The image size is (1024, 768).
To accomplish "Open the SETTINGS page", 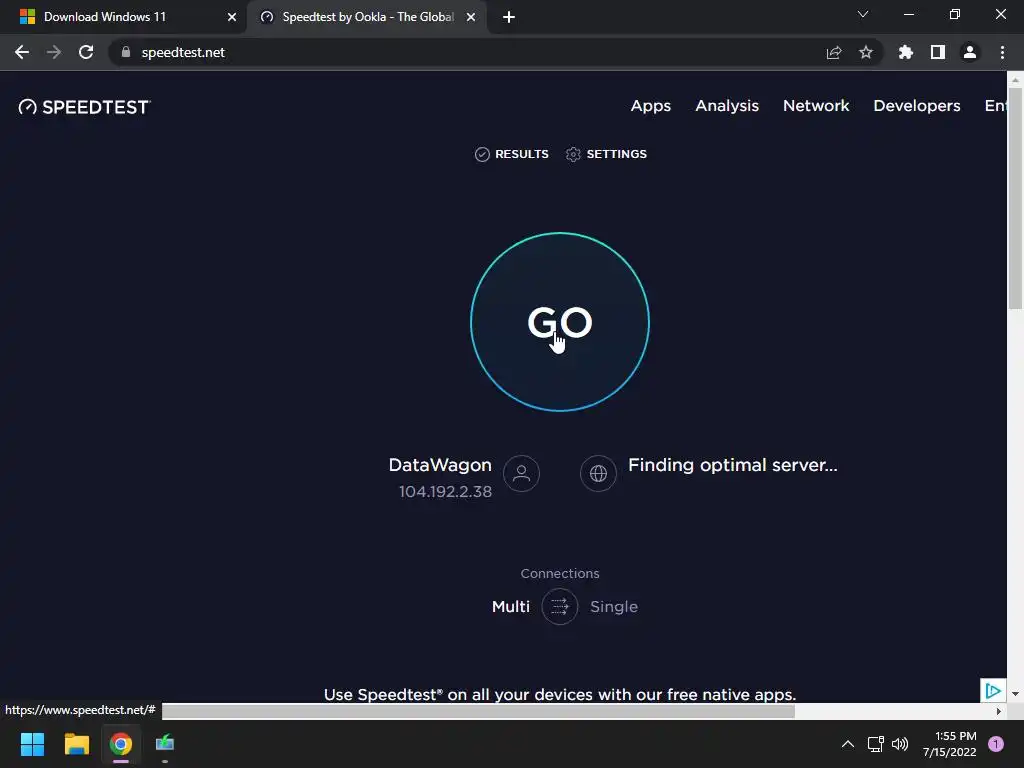I will click(606, 154).
